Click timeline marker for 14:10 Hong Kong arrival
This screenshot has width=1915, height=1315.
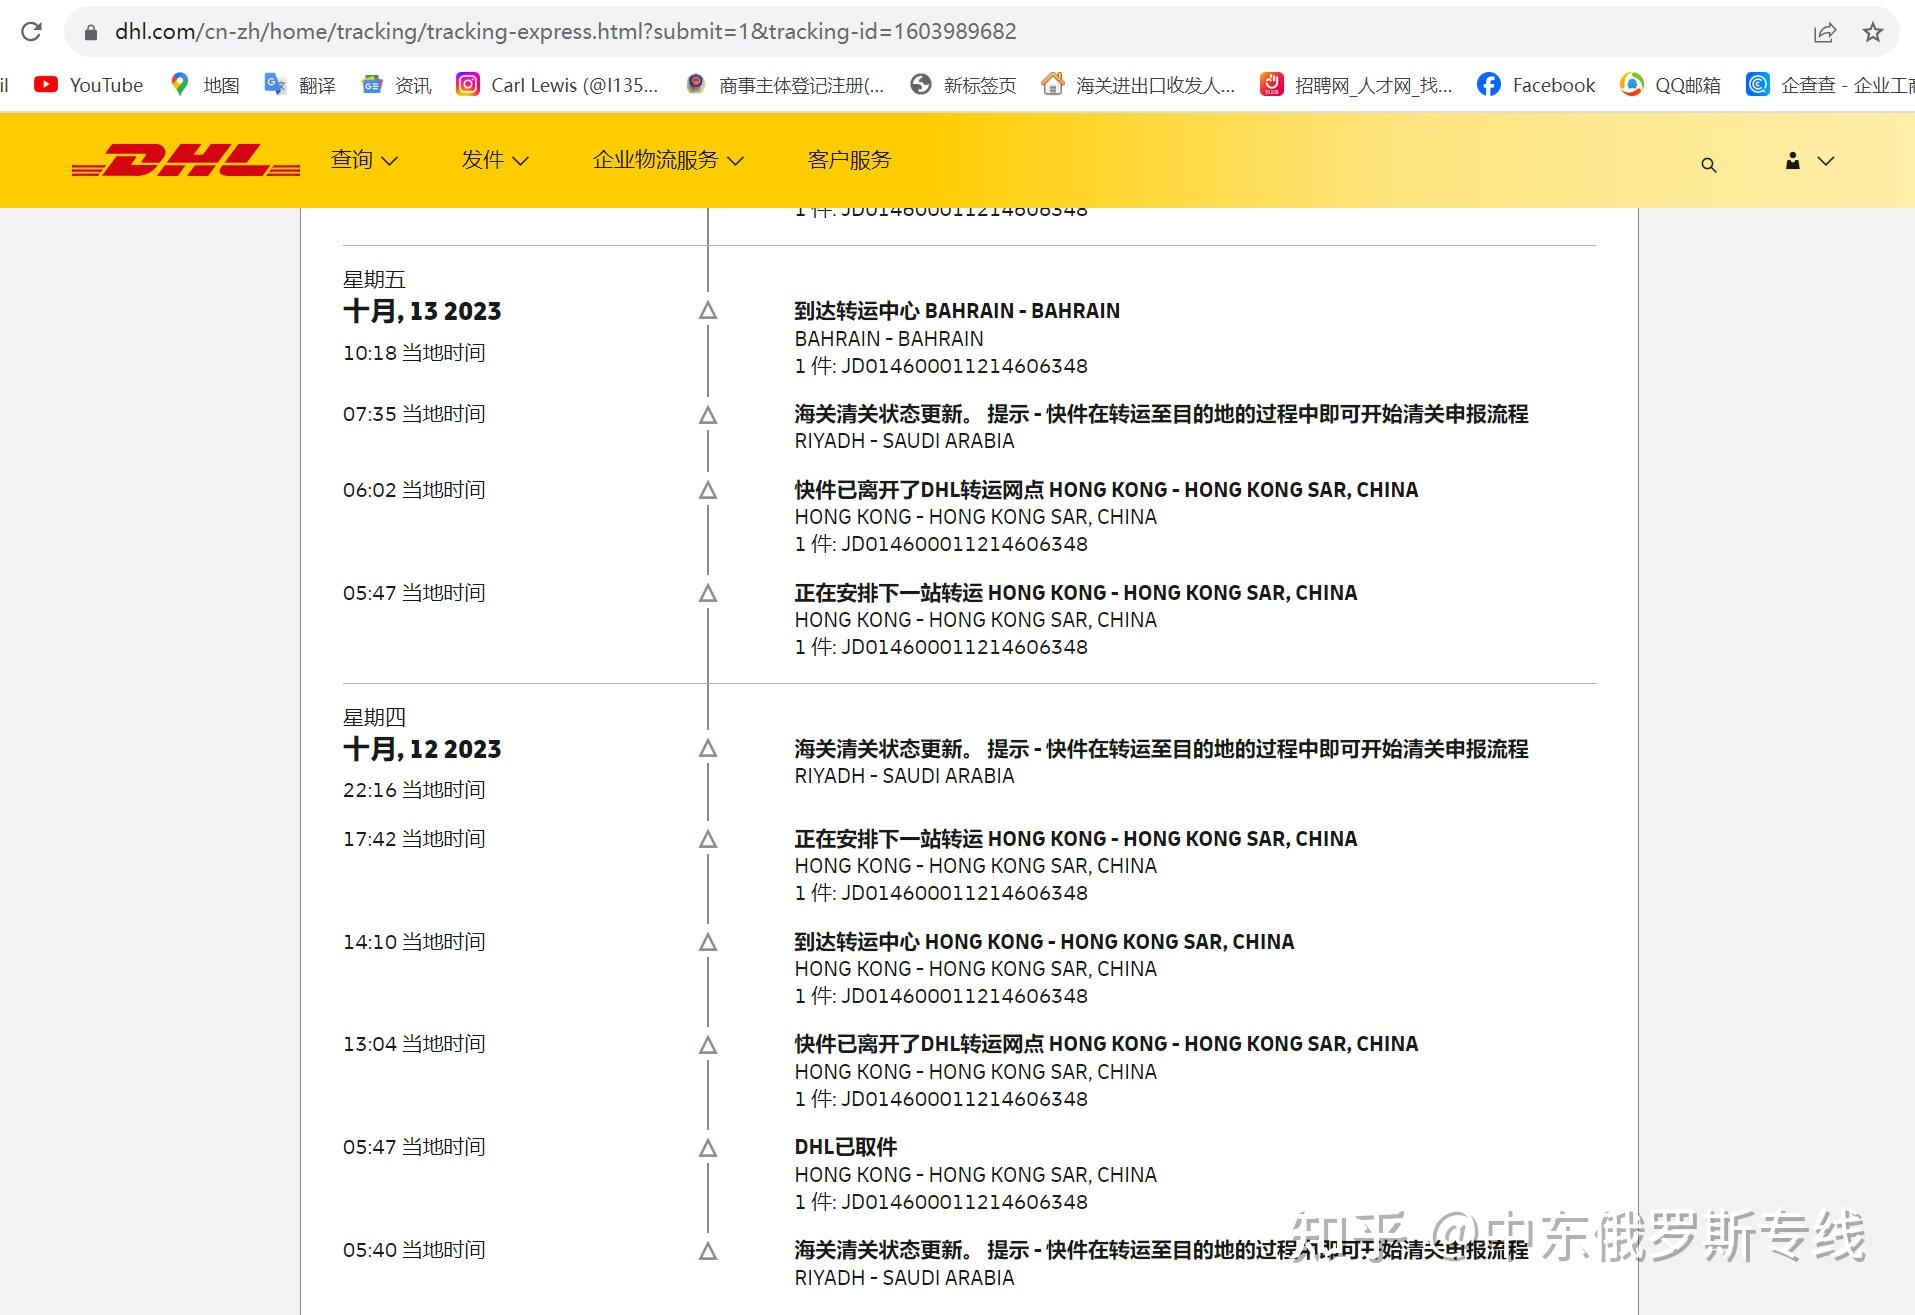tap(708, 943)
